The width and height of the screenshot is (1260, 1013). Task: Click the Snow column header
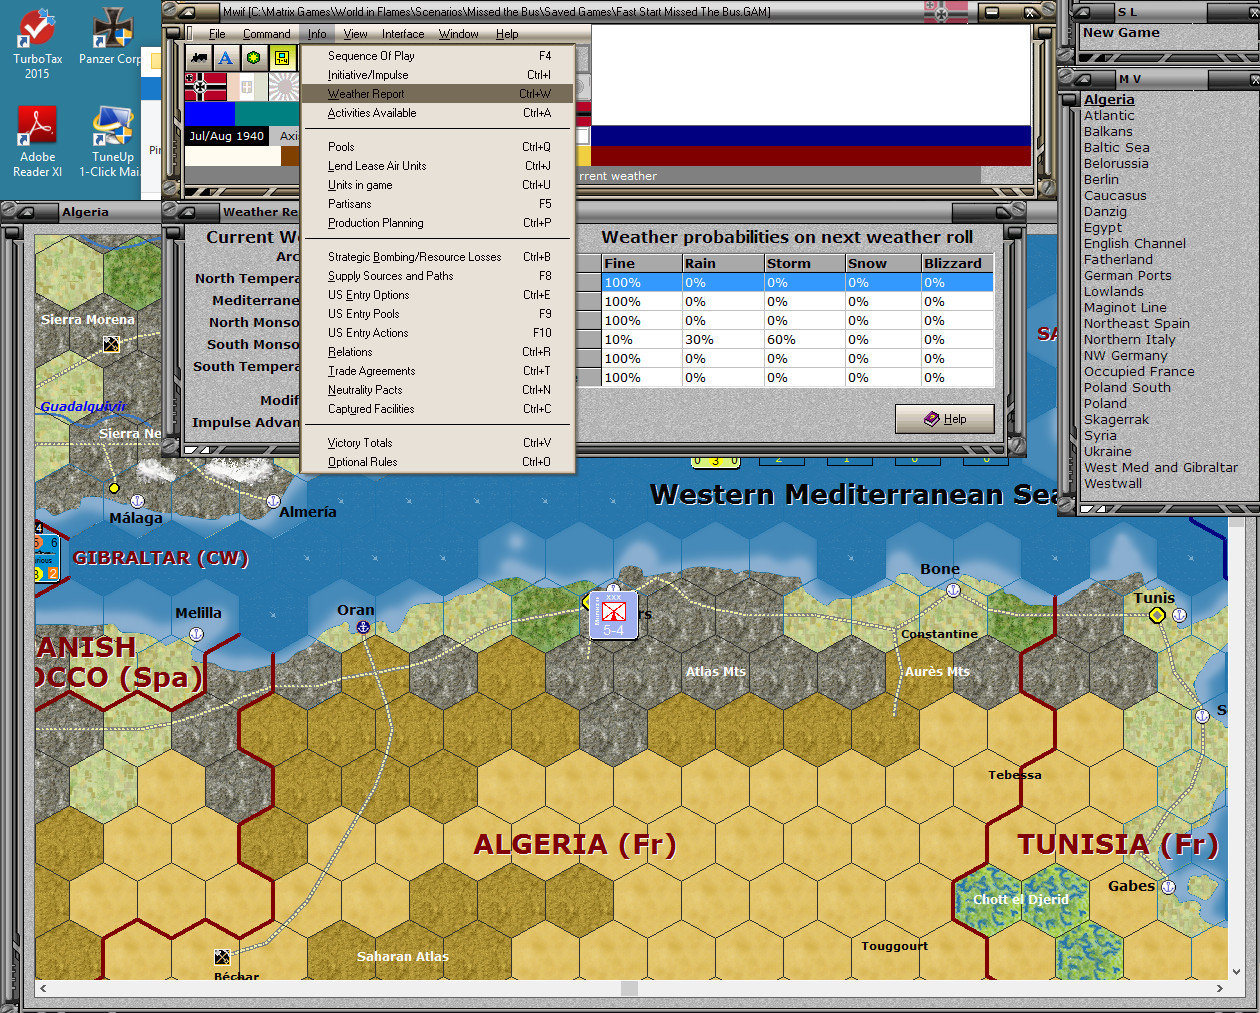point(882,264)
